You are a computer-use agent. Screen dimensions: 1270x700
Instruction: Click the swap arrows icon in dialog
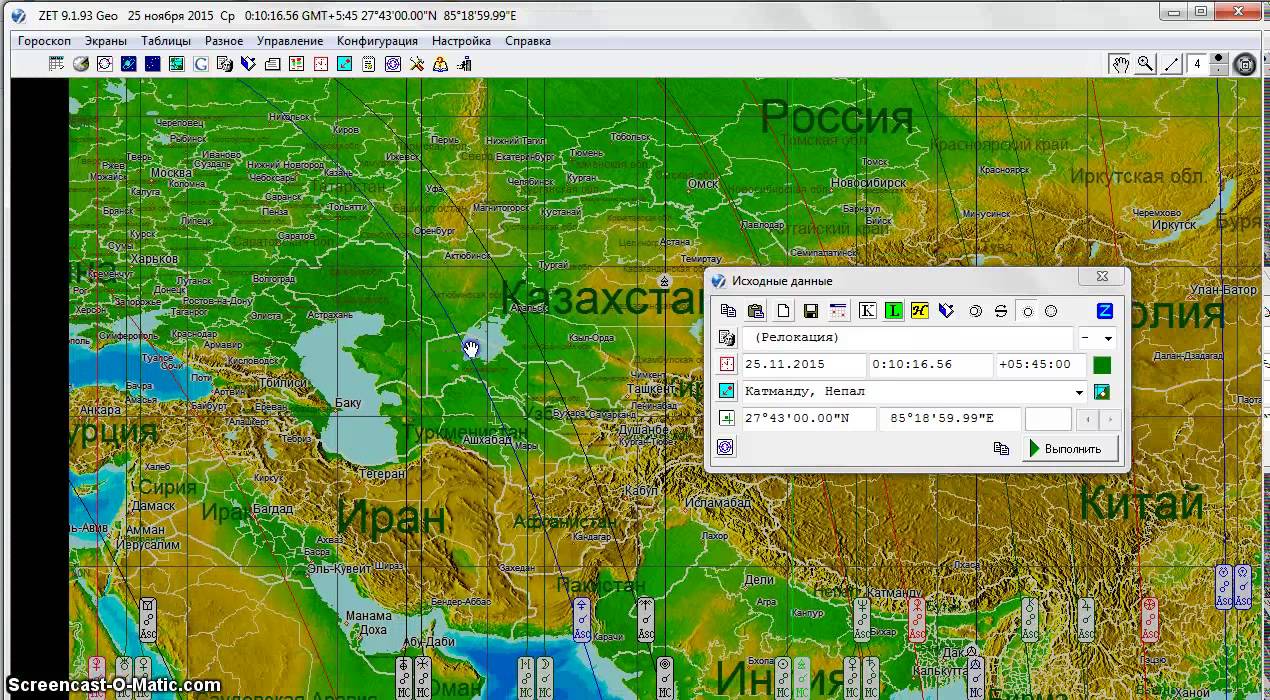pyautogui.click(x=1001, y=311)
